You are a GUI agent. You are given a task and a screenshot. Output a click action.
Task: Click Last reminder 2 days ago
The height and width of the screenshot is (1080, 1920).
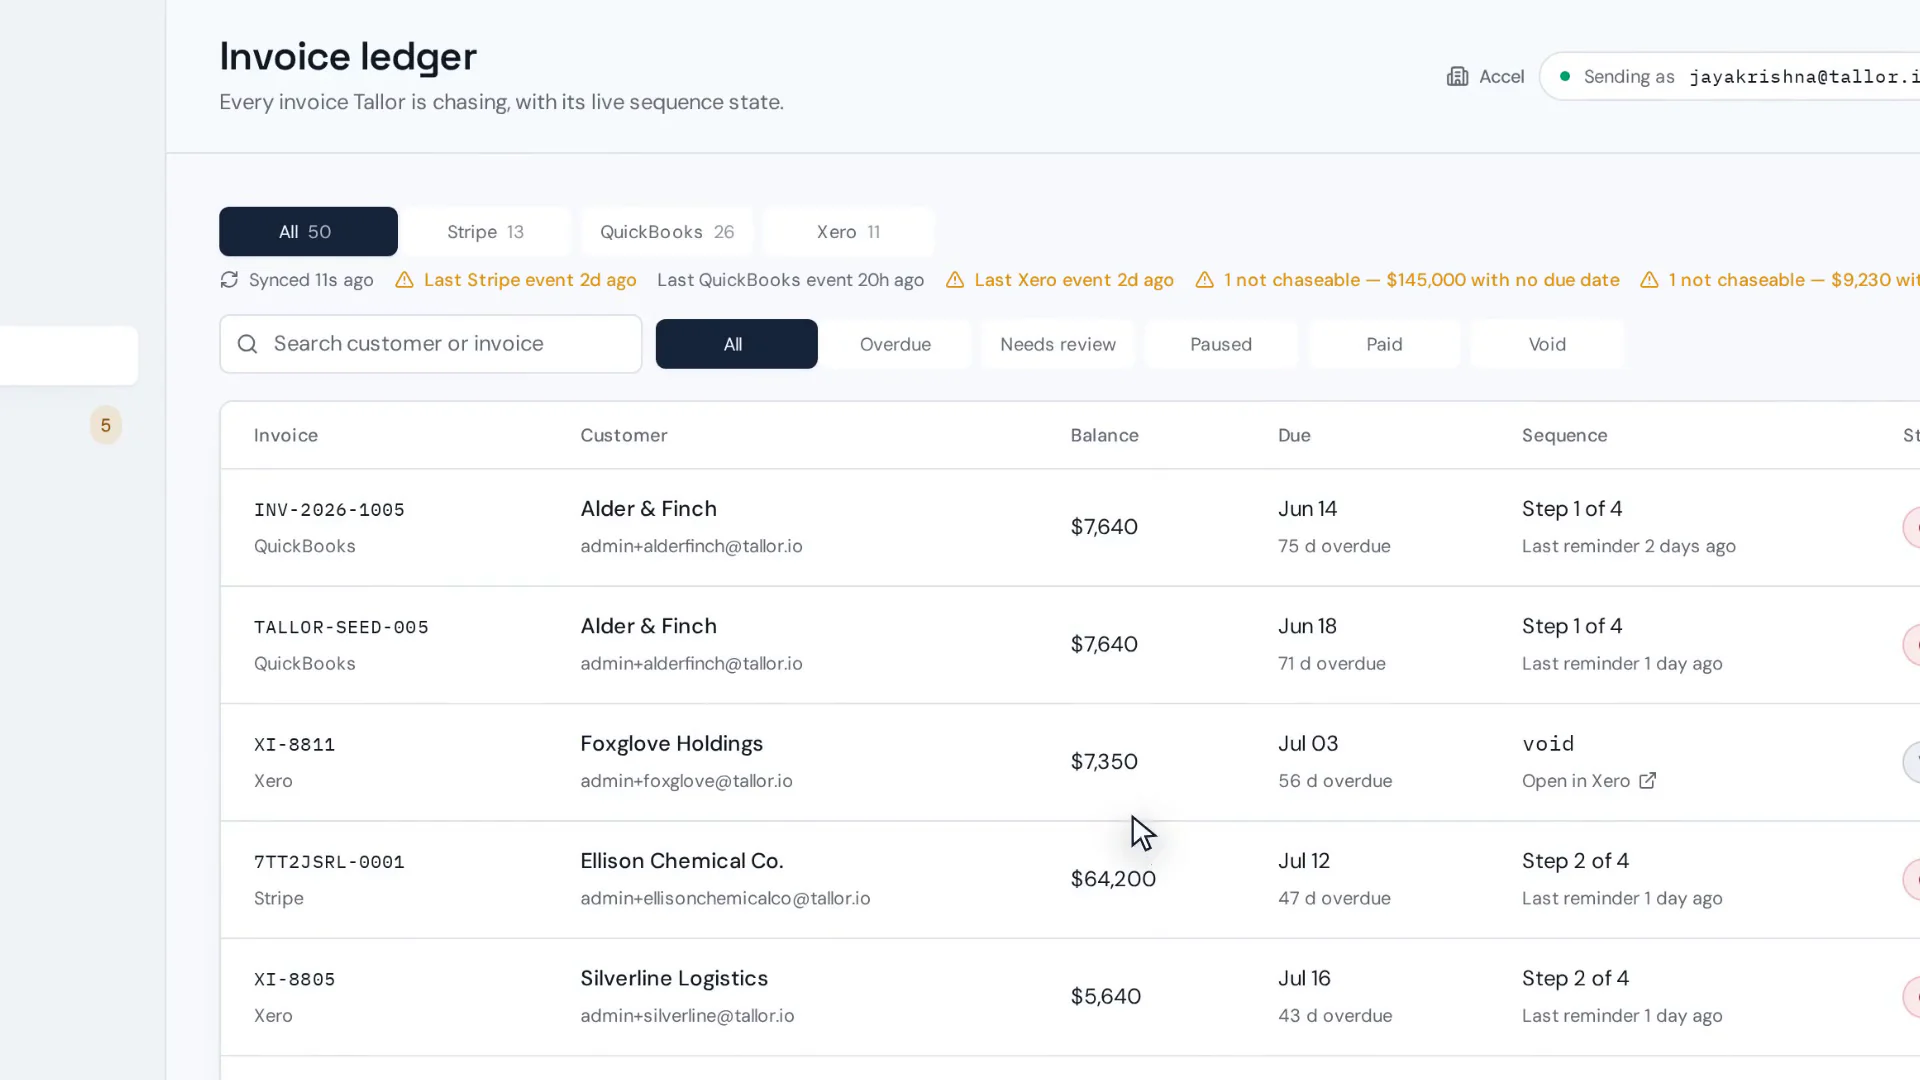(x=1629, y=546)
